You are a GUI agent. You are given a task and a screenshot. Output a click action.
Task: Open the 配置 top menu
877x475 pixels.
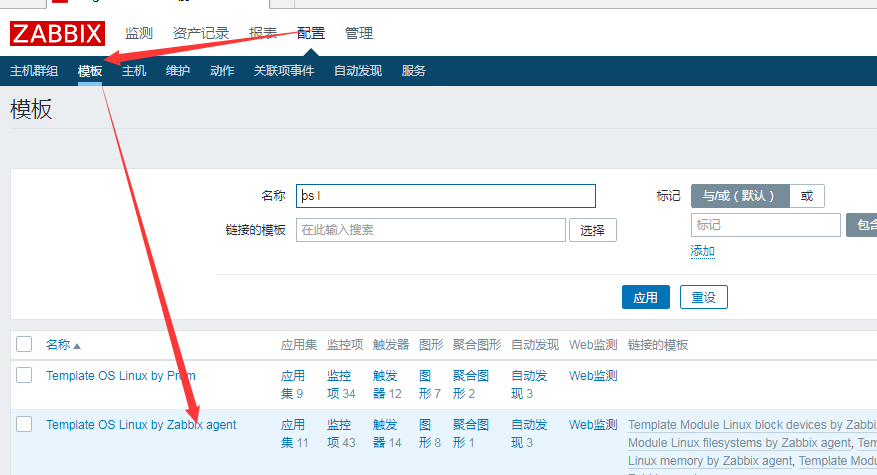click(311, 34)
